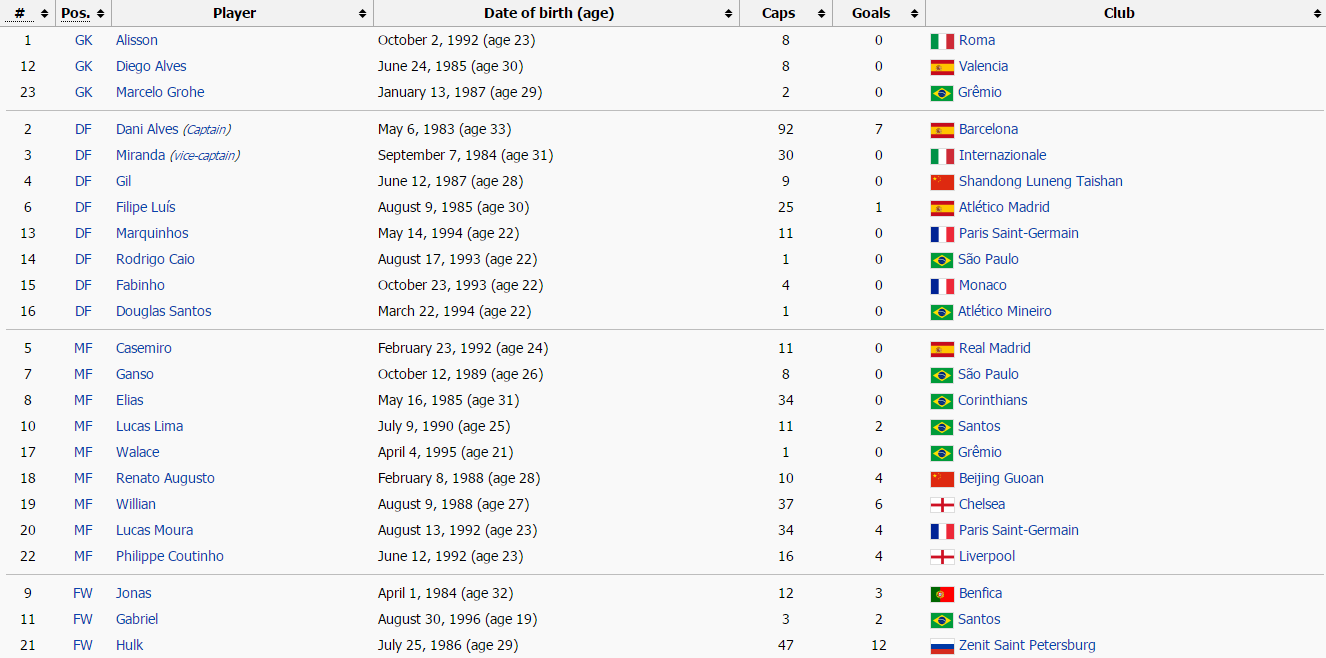1326x658 pixels.
Task: Sort table by the Caps column arrows
Action: (822, 14)
